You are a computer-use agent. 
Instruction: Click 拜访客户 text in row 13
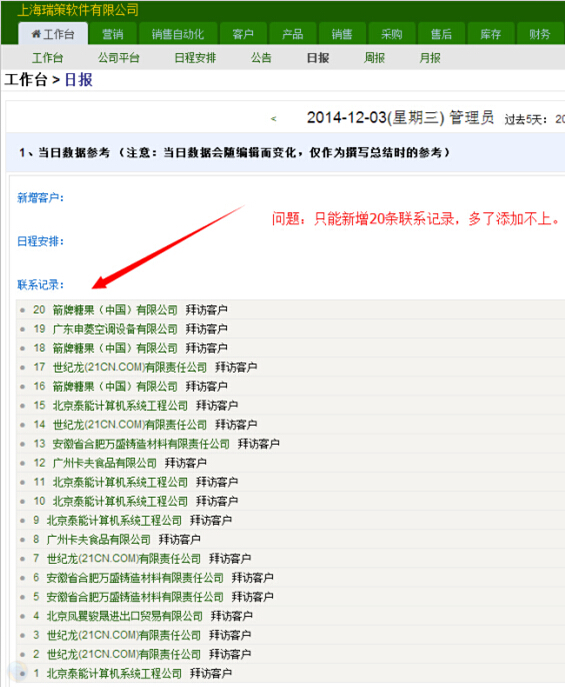tap(258, 444)
